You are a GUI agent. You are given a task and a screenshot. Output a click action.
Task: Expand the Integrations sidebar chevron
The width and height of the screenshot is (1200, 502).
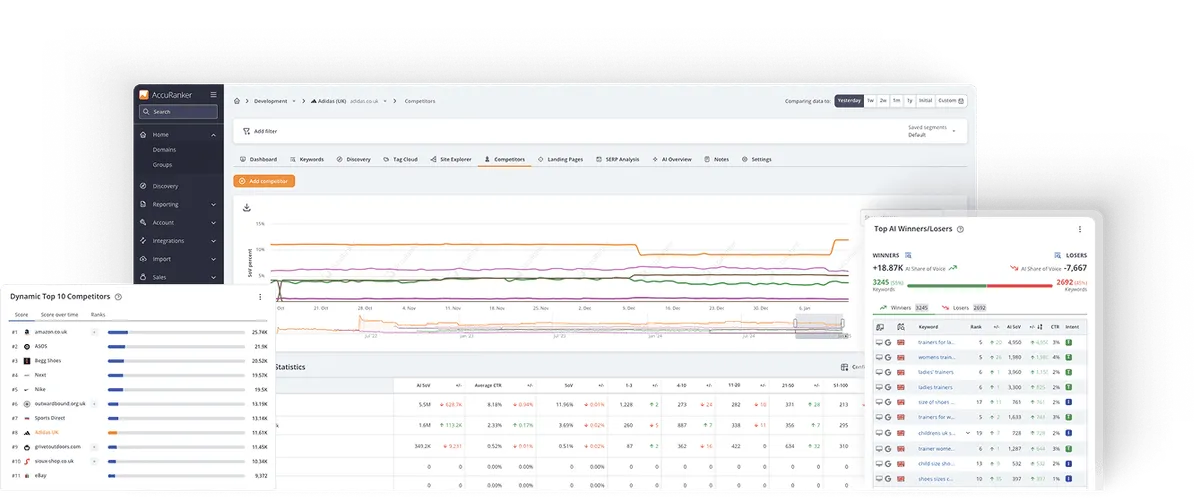(213, 240)
